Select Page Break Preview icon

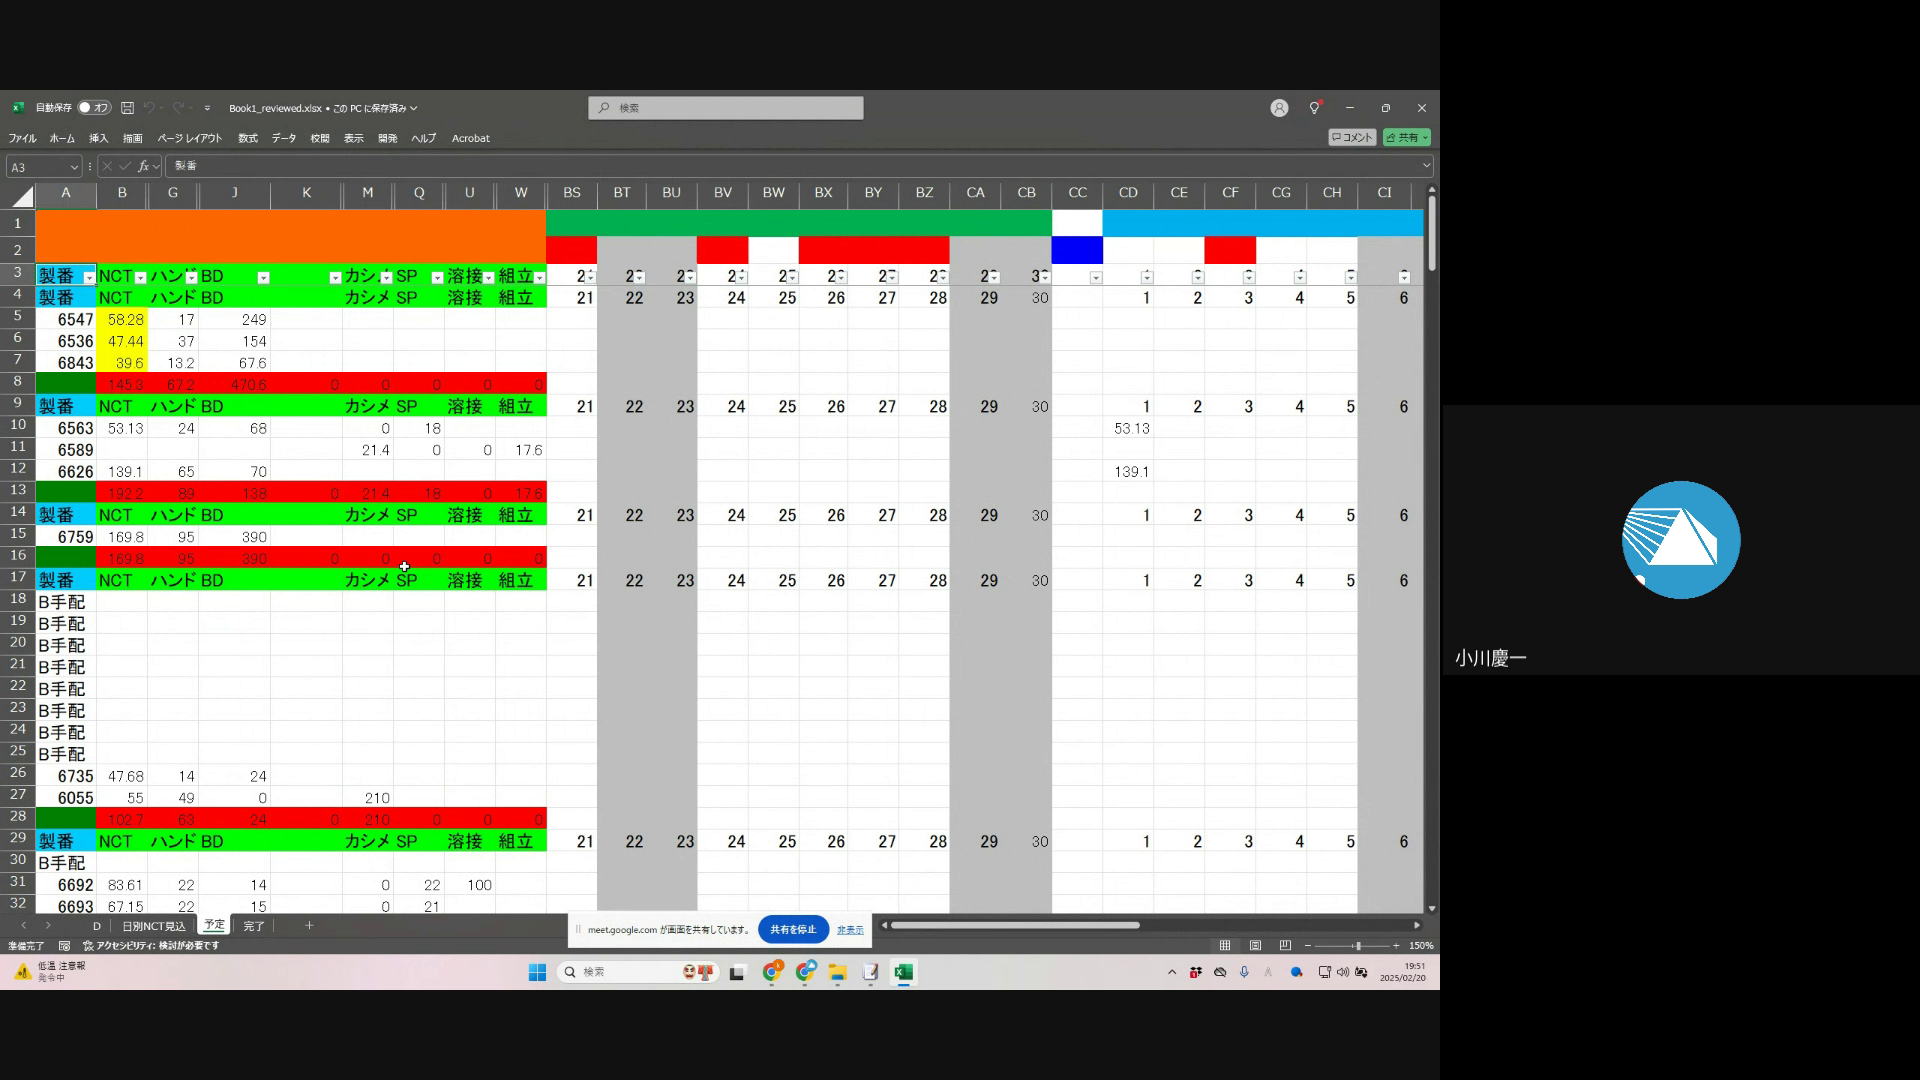1285,946
